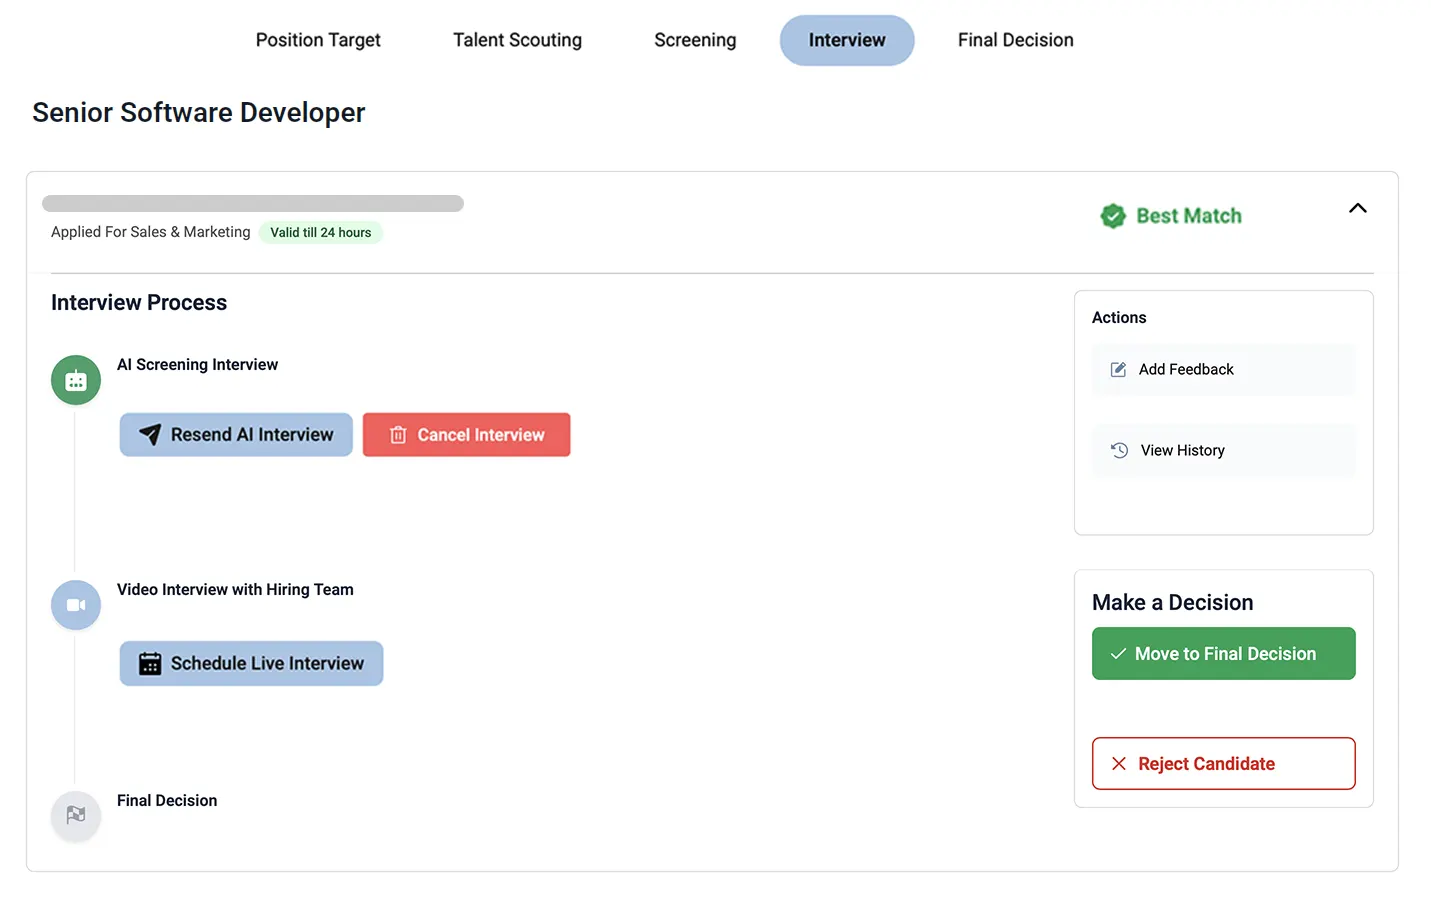Select the video camera icon for hiring team interview

pos(75,605)
